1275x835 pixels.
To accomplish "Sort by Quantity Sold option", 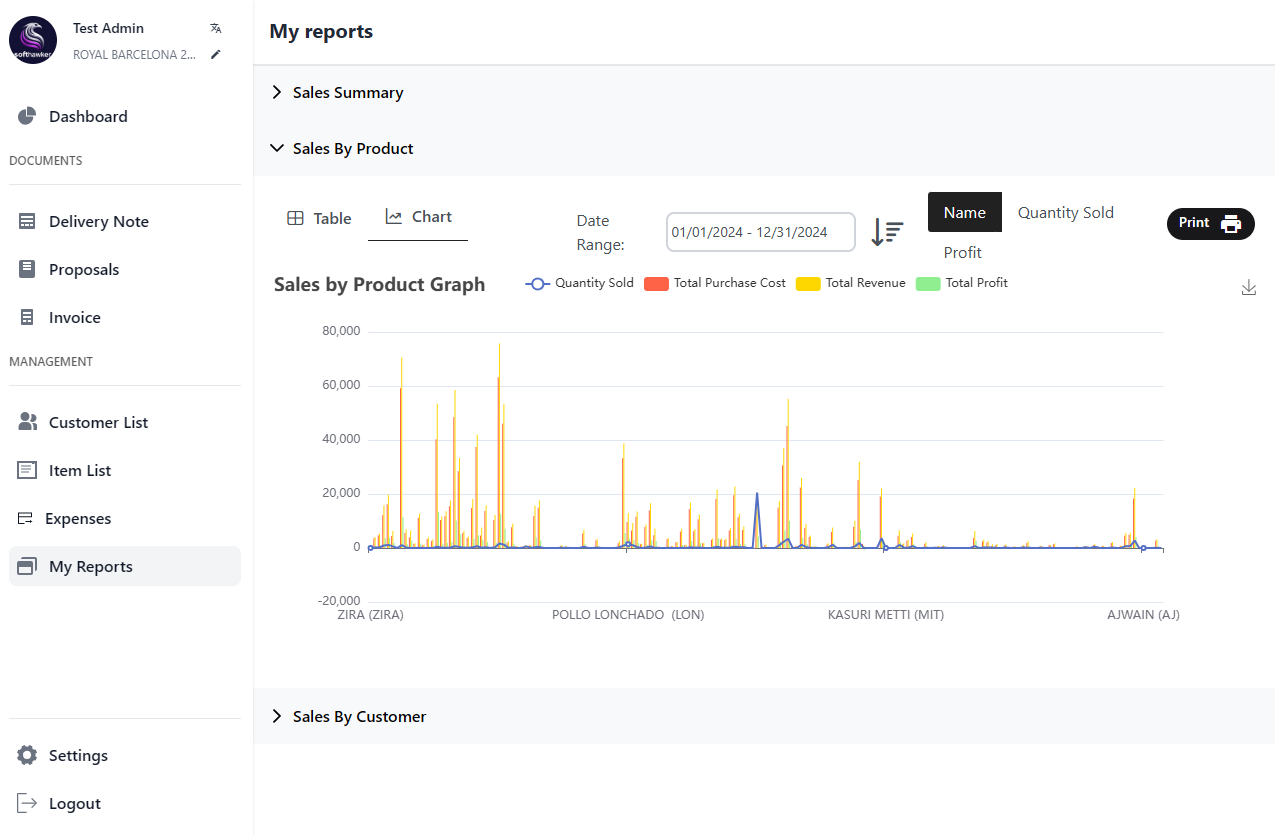I will 1065,213.
